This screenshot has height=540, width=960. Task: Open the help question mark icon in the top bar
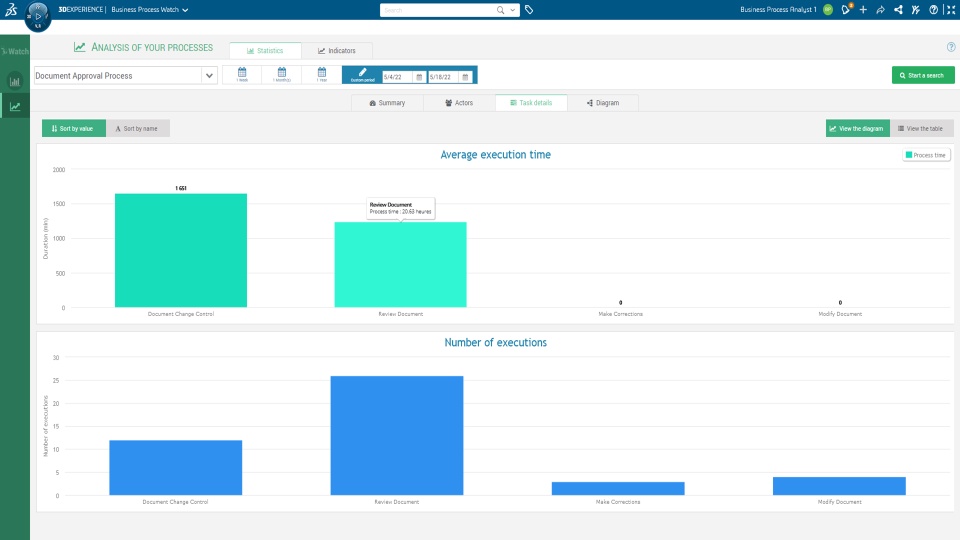(x=933, y=10)
